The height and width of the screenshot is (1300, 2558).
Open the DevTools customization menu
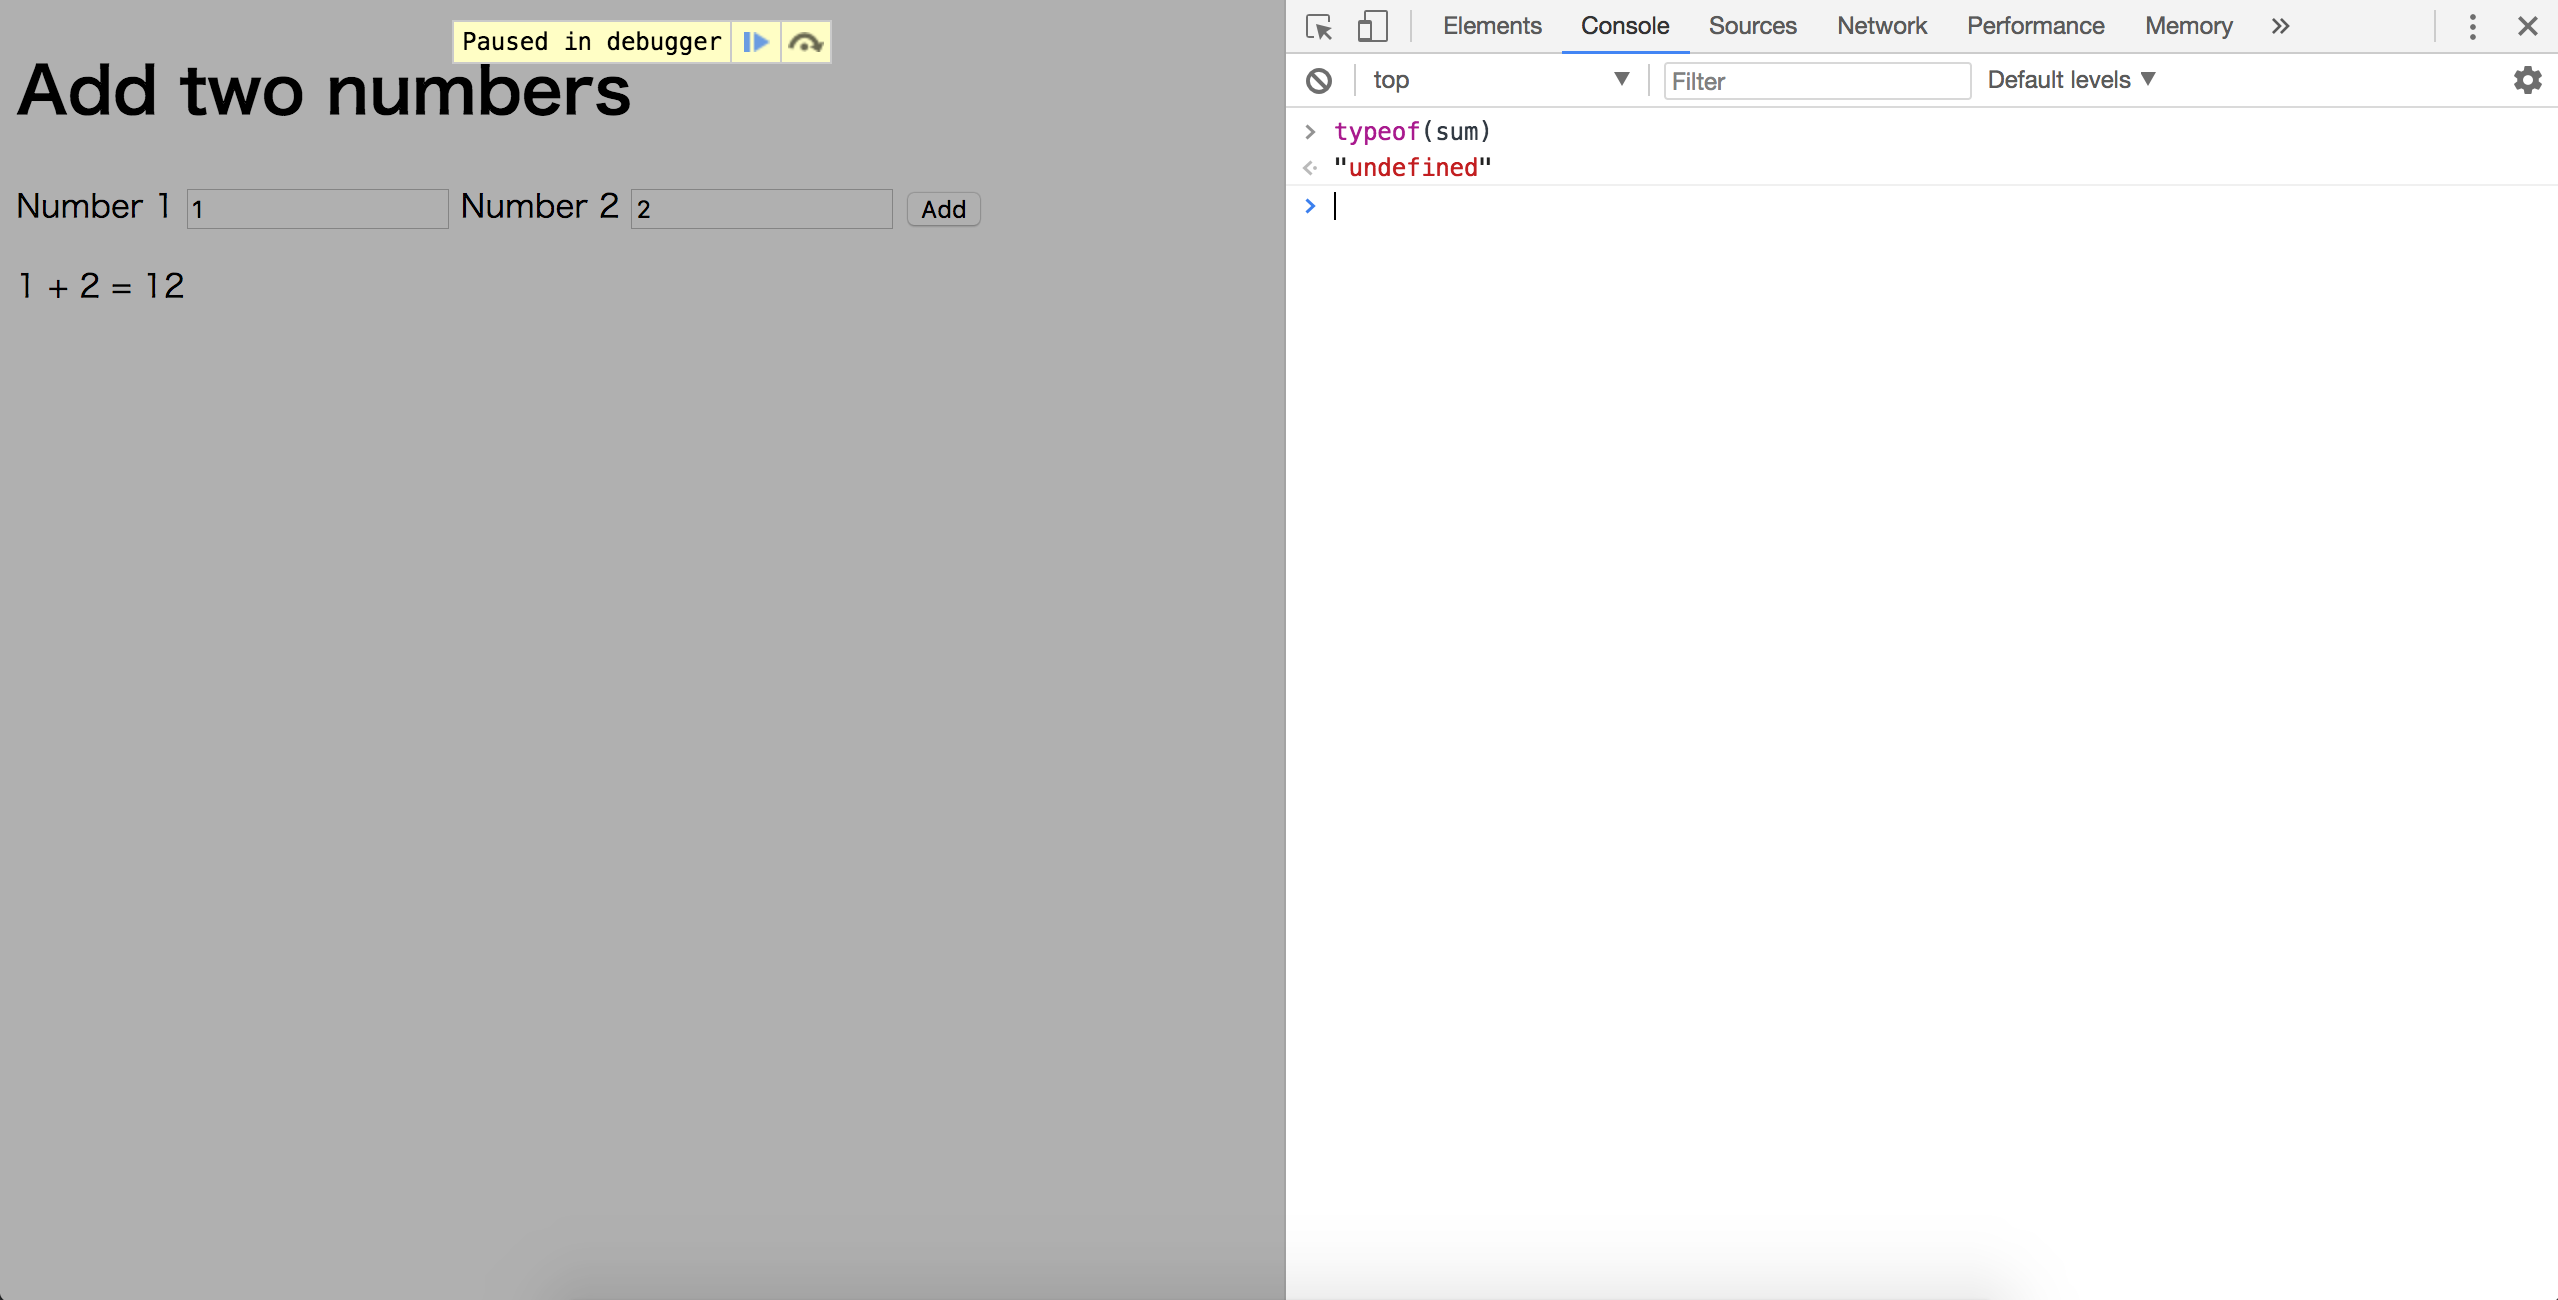tap(2472, 27)
